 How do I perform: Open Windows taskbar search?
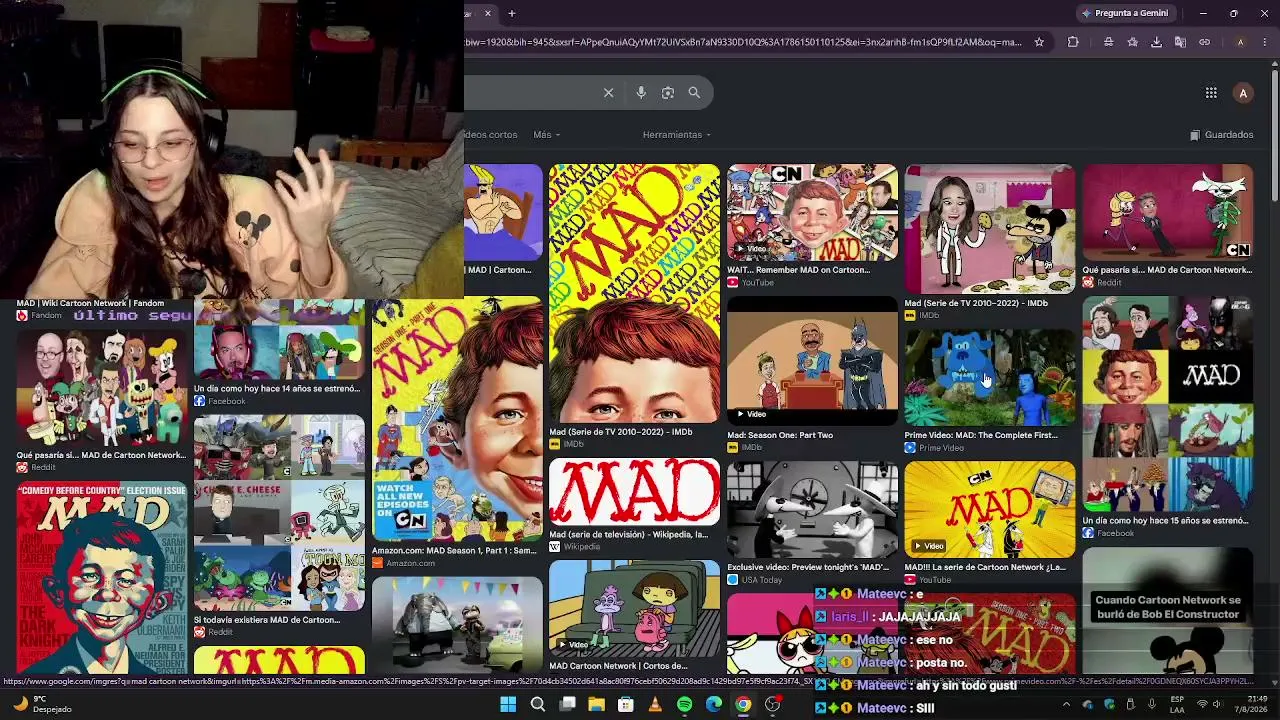pyautogui.click(x=538, y=705)
